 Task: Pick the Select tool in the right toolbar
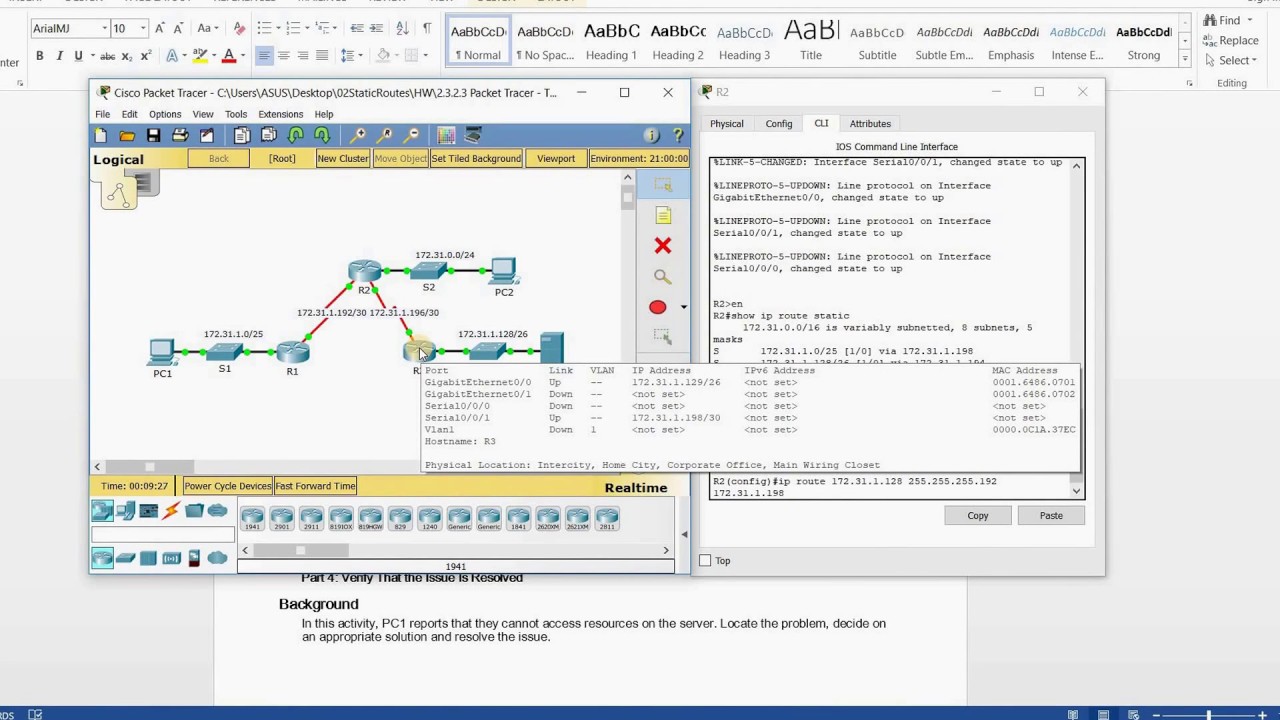point(662,185)
